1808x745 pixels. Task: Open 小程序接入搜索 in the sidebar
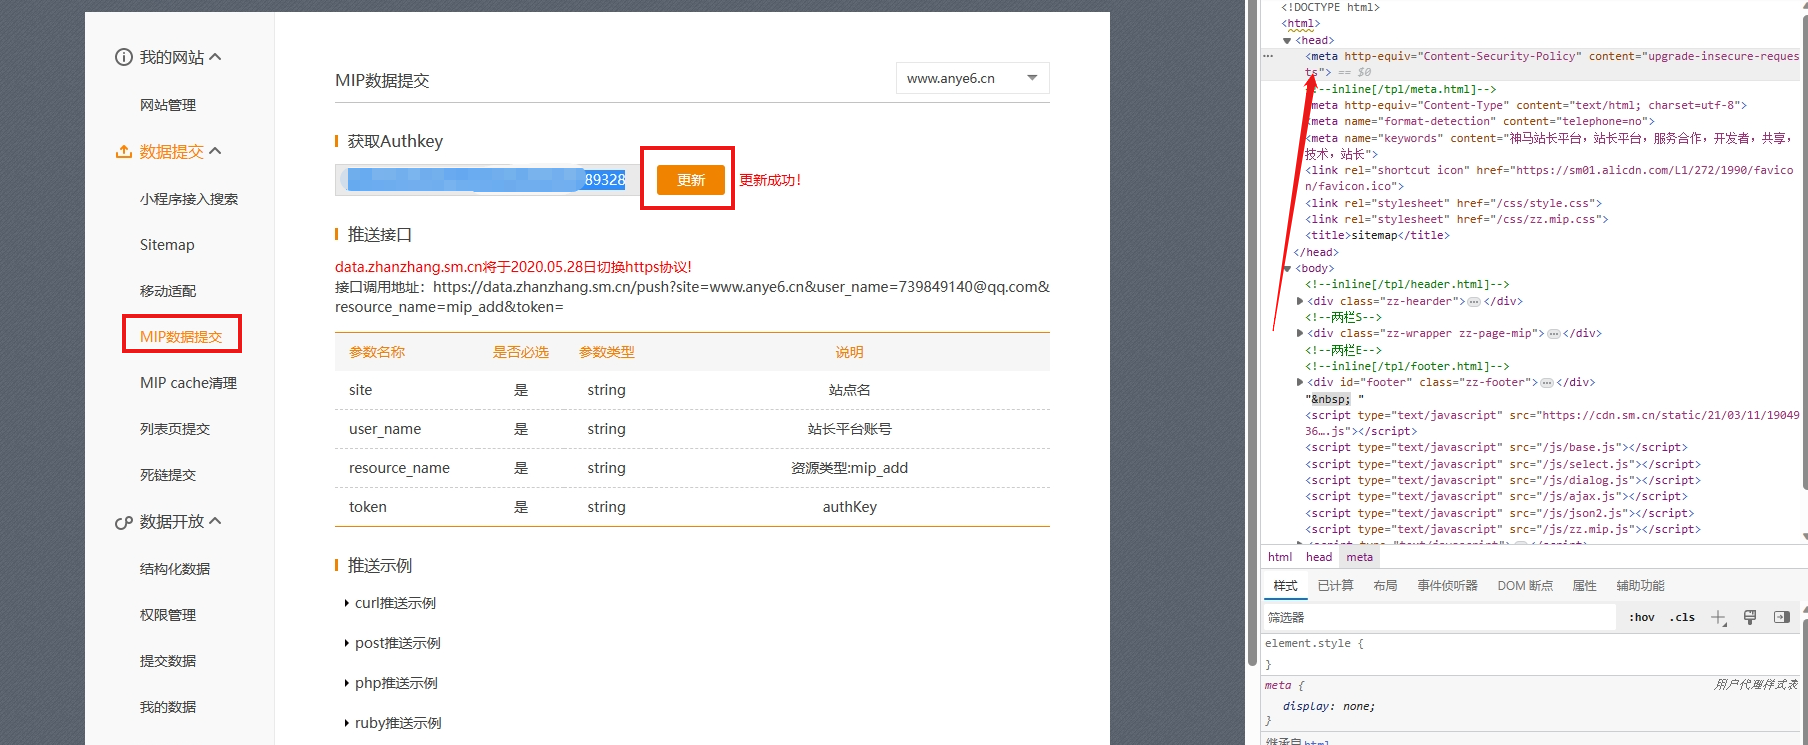point(189,199)
